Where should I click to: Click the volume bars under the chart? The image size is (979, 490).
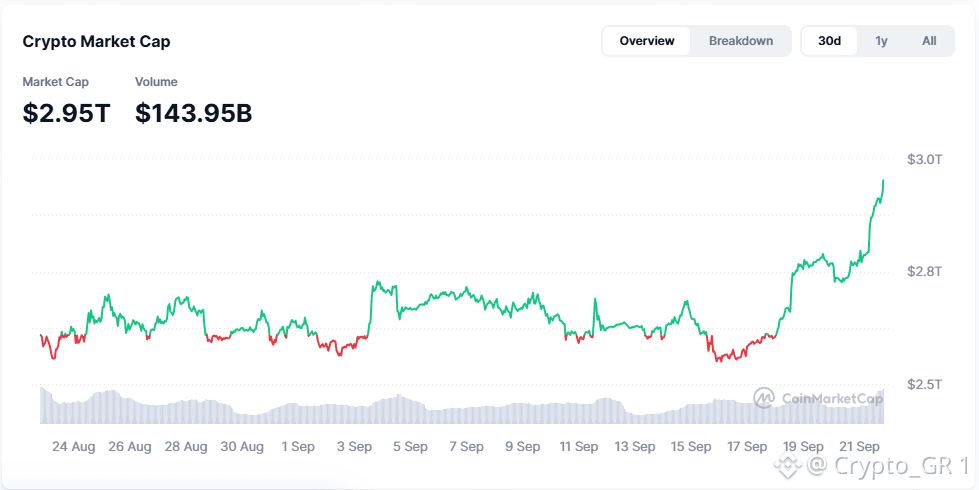462,409
